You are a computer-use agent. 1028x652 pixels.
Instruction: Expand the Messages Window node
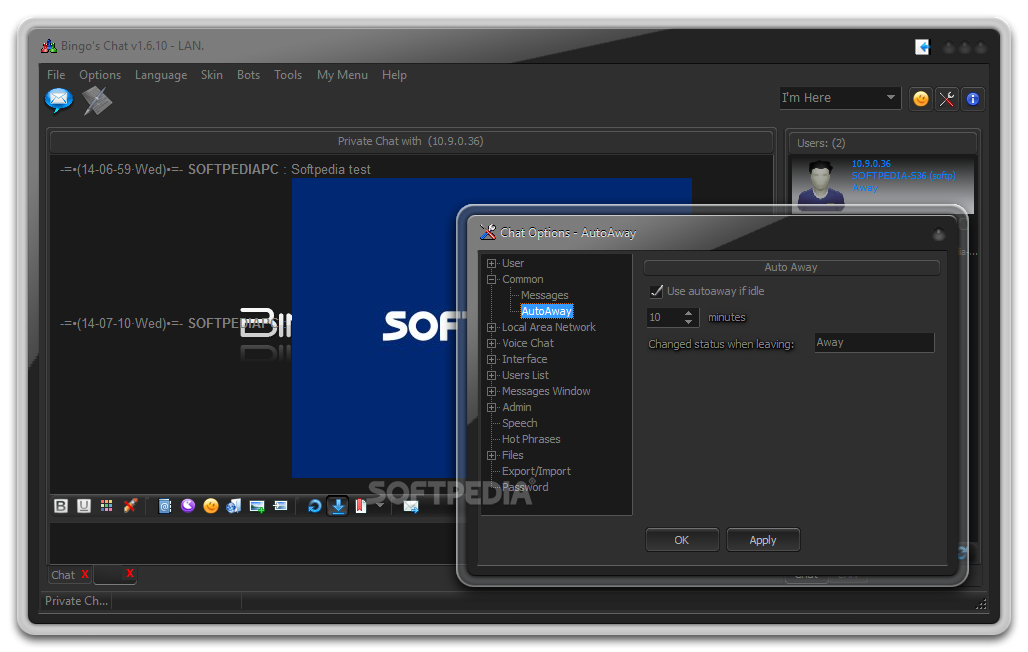491,392
